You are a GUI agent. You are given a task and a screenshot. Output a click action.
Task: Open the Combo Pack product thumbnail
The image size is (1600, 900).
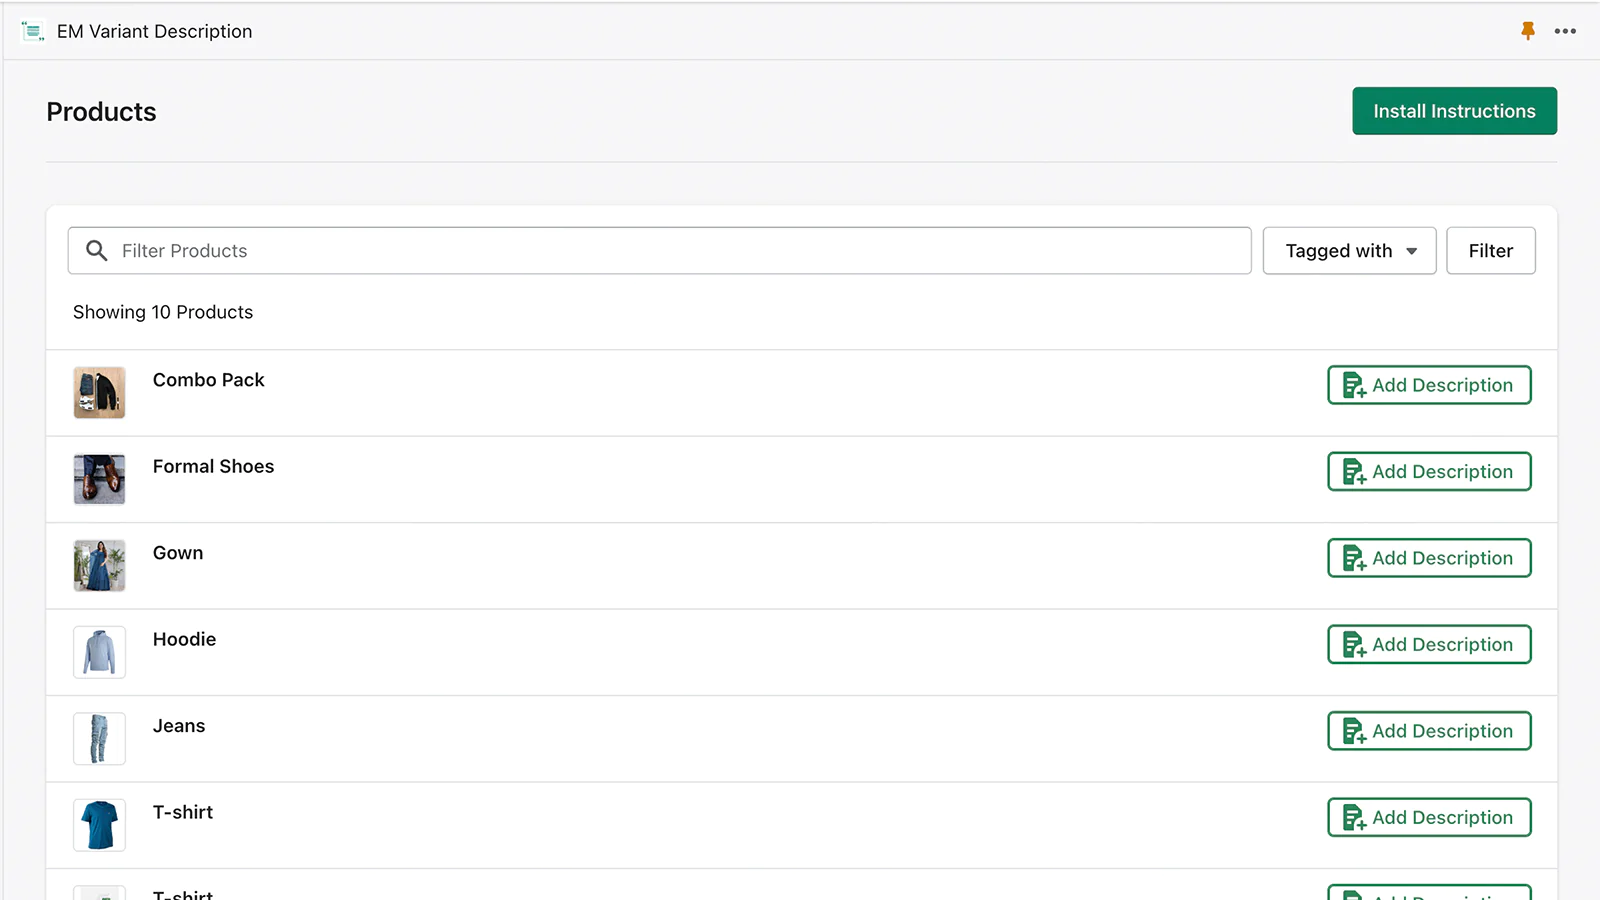tap(100, 392)
